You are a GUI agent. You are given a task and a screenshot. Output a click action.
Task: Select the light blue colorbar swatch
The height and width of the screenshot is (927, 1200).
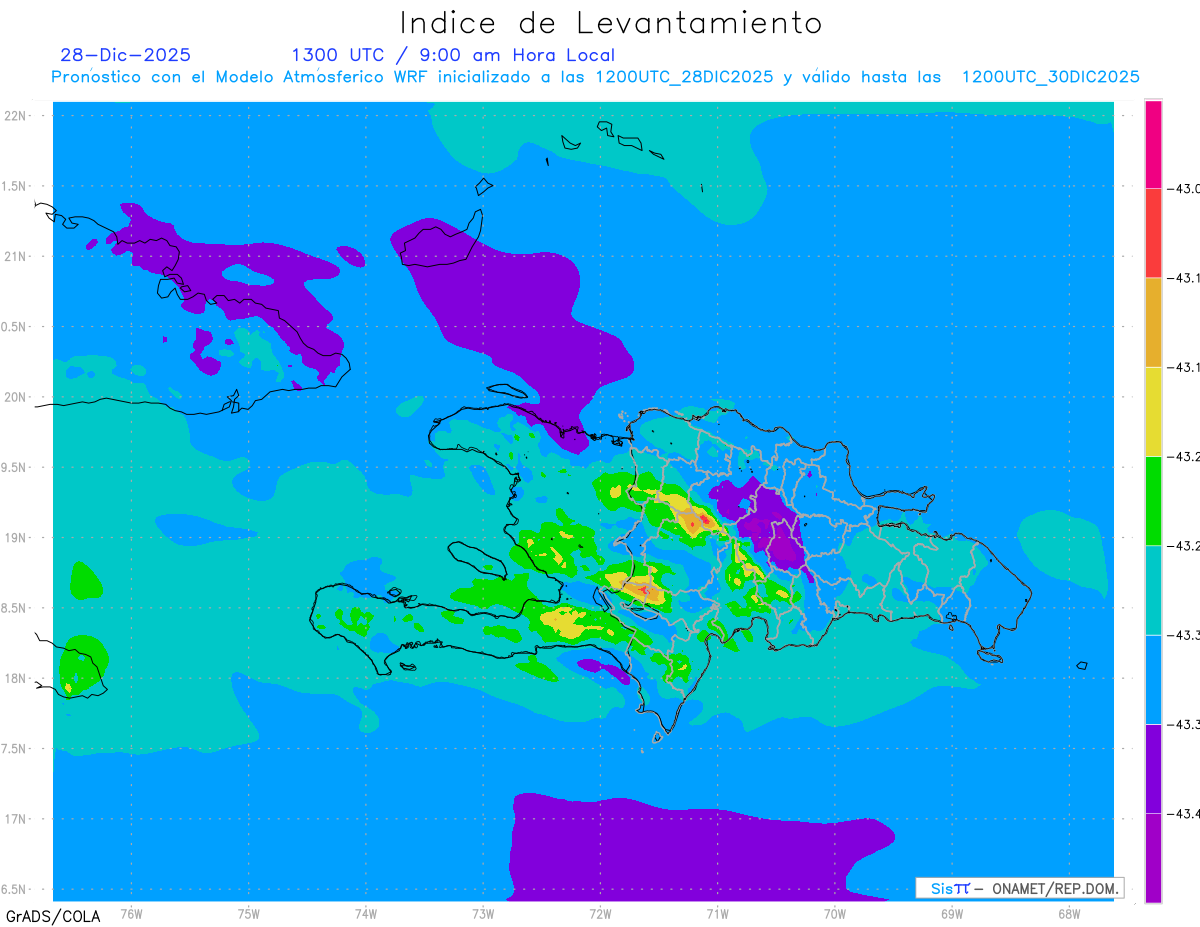coord(1153,679)
